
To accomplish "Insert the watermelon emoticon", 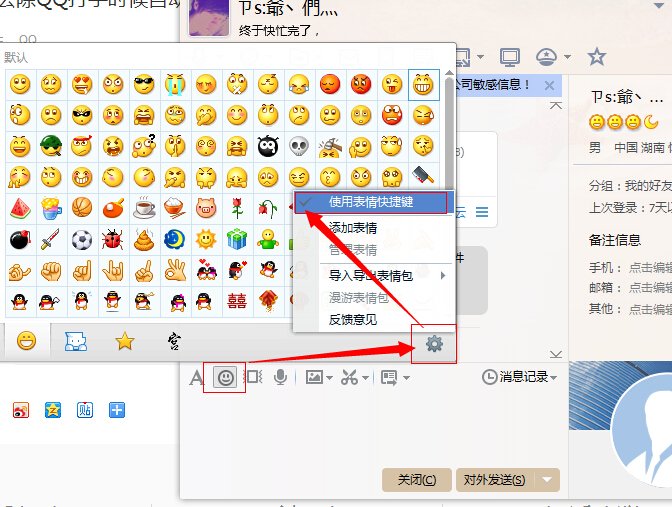I will 20,209.
